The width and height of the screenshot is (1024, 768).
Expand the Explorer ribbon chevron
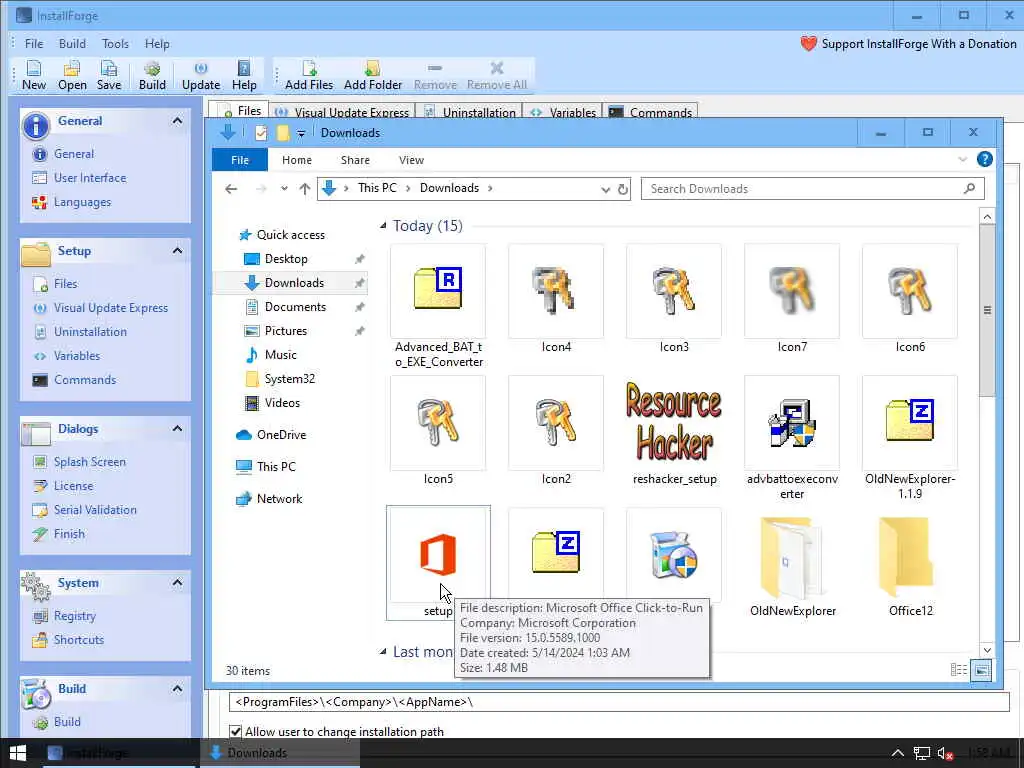pyautogui.click(x=963, y=159)
